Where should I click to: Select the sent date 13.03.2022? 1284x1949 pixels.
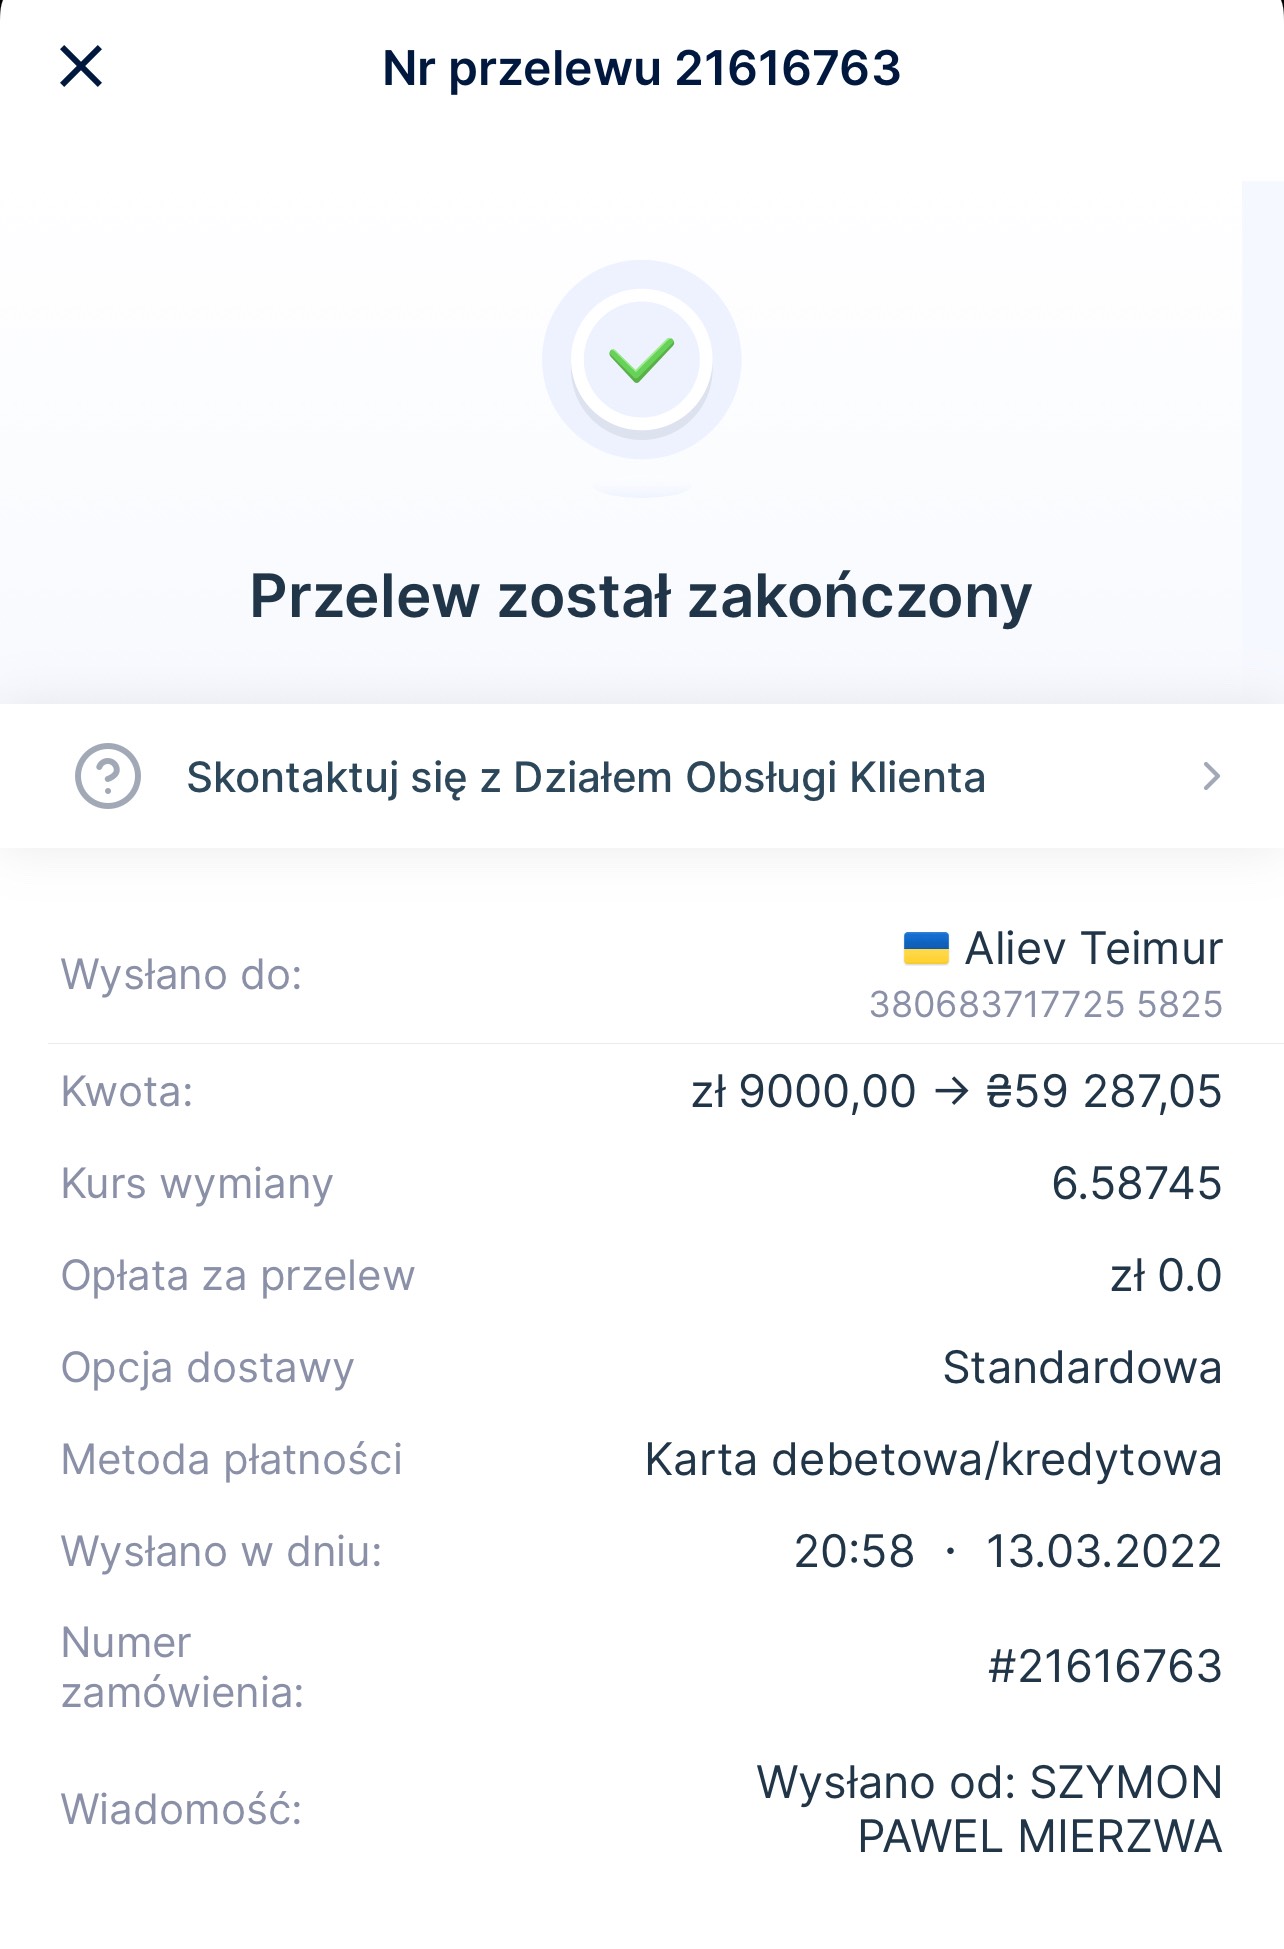click(1104, 1551)
